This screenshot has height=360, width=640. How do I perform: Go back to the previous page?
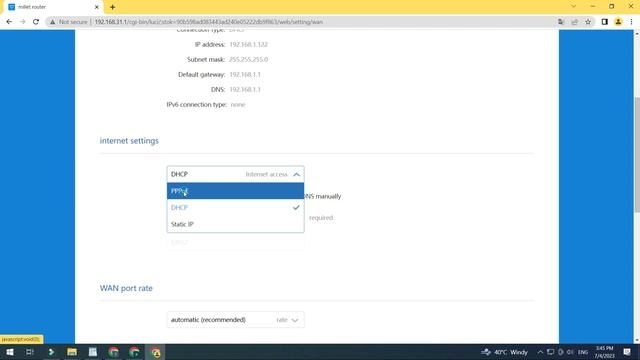point(9,22)
